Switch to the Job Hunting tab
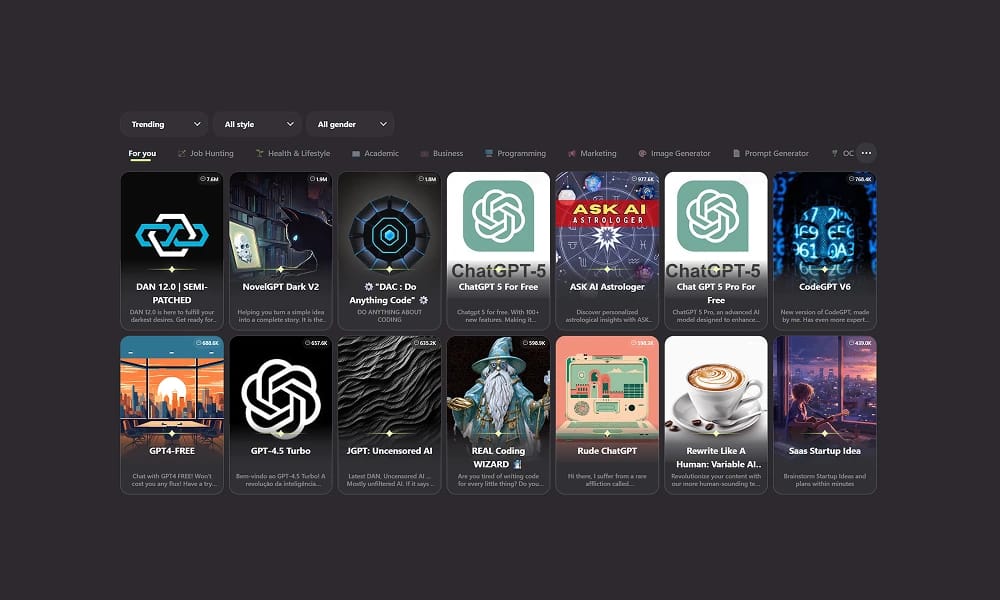 click(205, 154)
